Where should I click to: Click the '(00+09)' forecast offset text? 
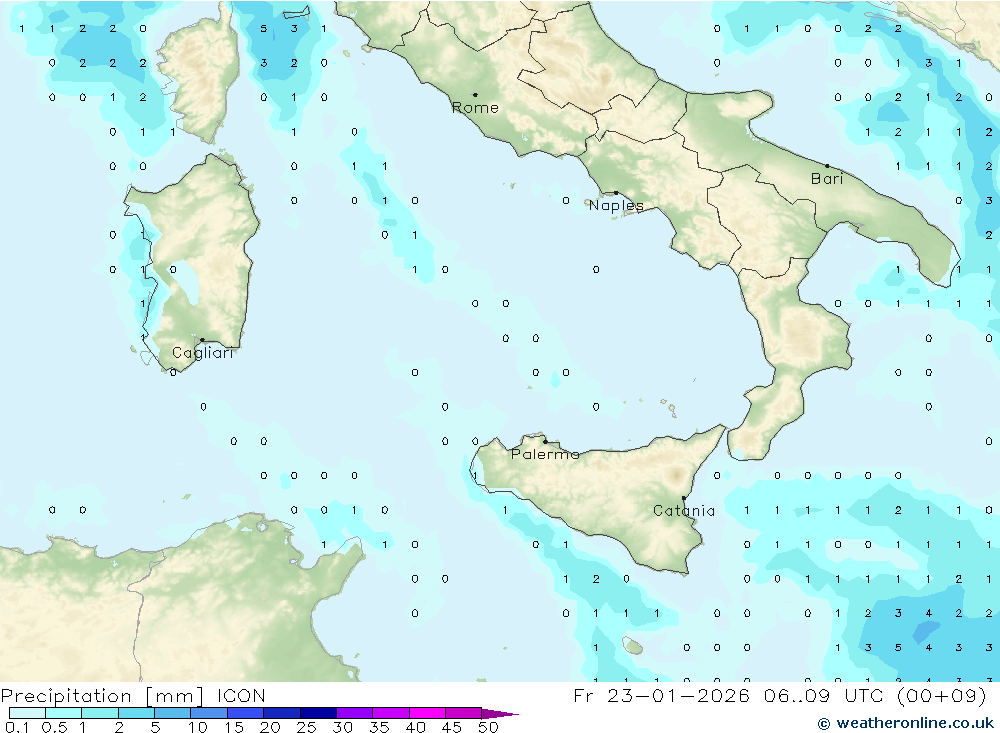(x=941, y=695)
